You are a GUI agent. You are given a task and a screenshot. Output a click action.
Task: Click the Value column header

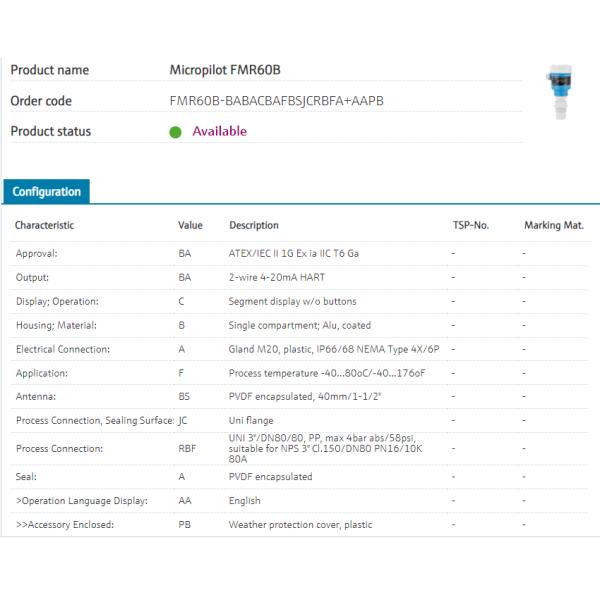[190, 226]
